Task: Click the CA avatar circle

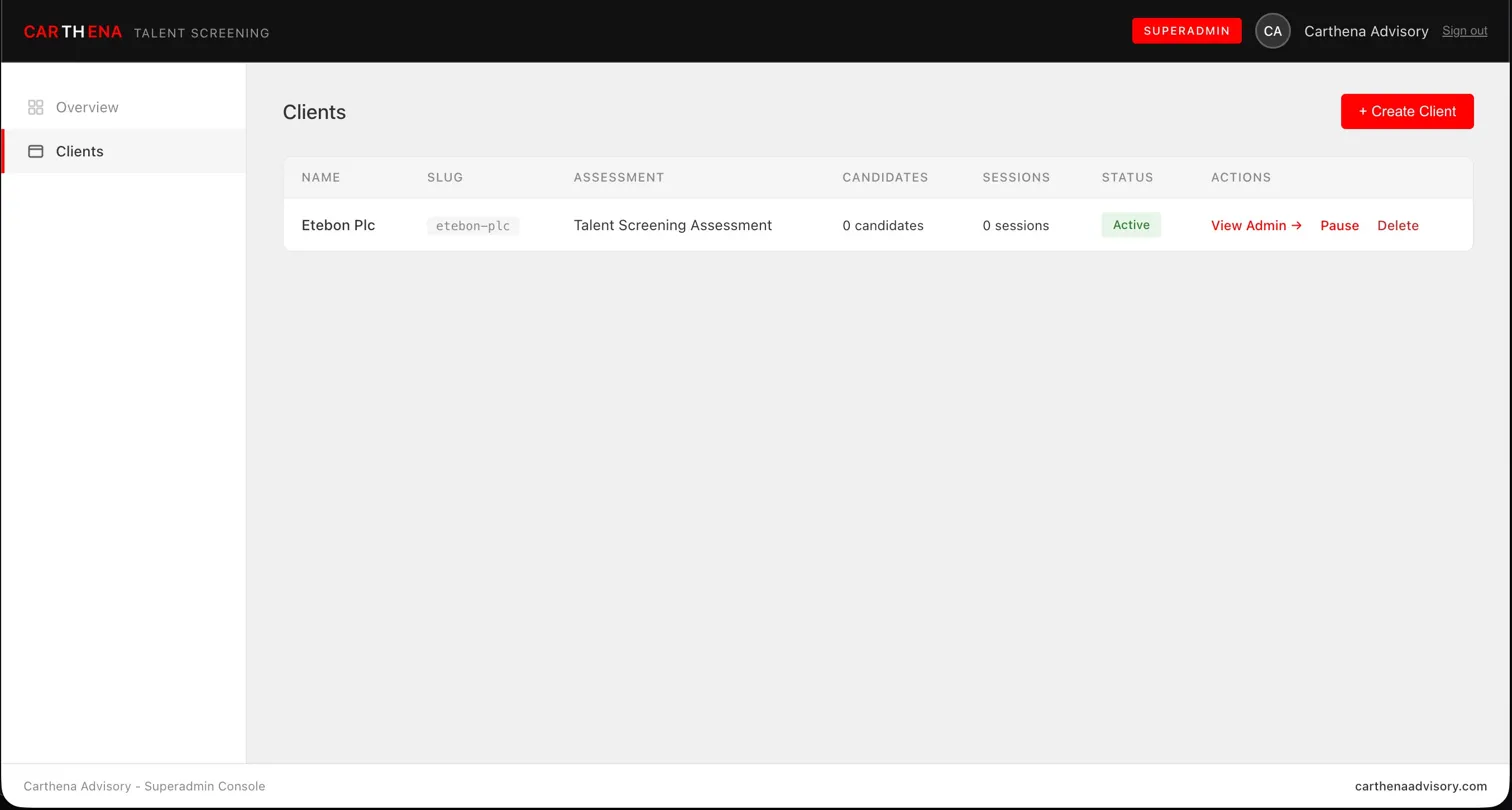Action: [1272, 31]
